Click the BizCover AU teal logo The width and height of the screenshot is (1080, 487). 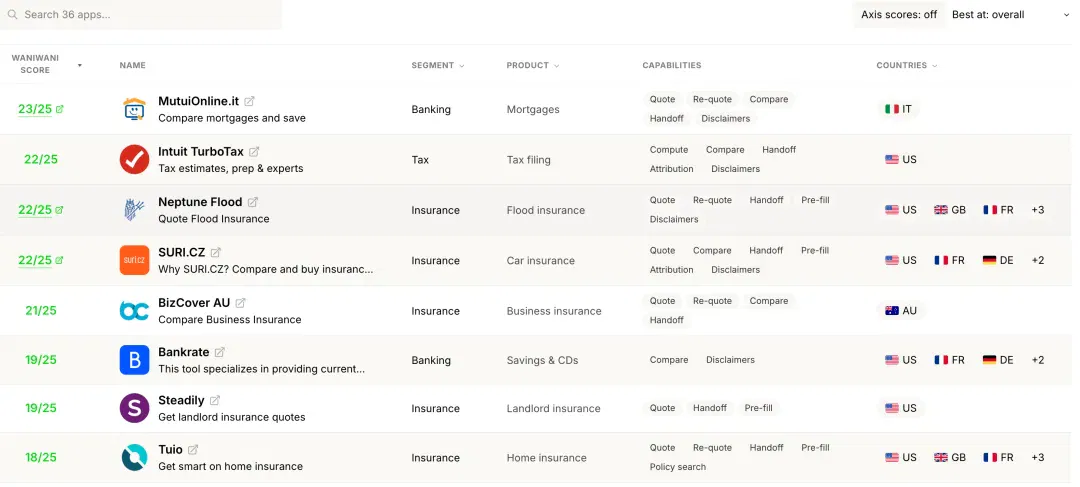[134, 311]
